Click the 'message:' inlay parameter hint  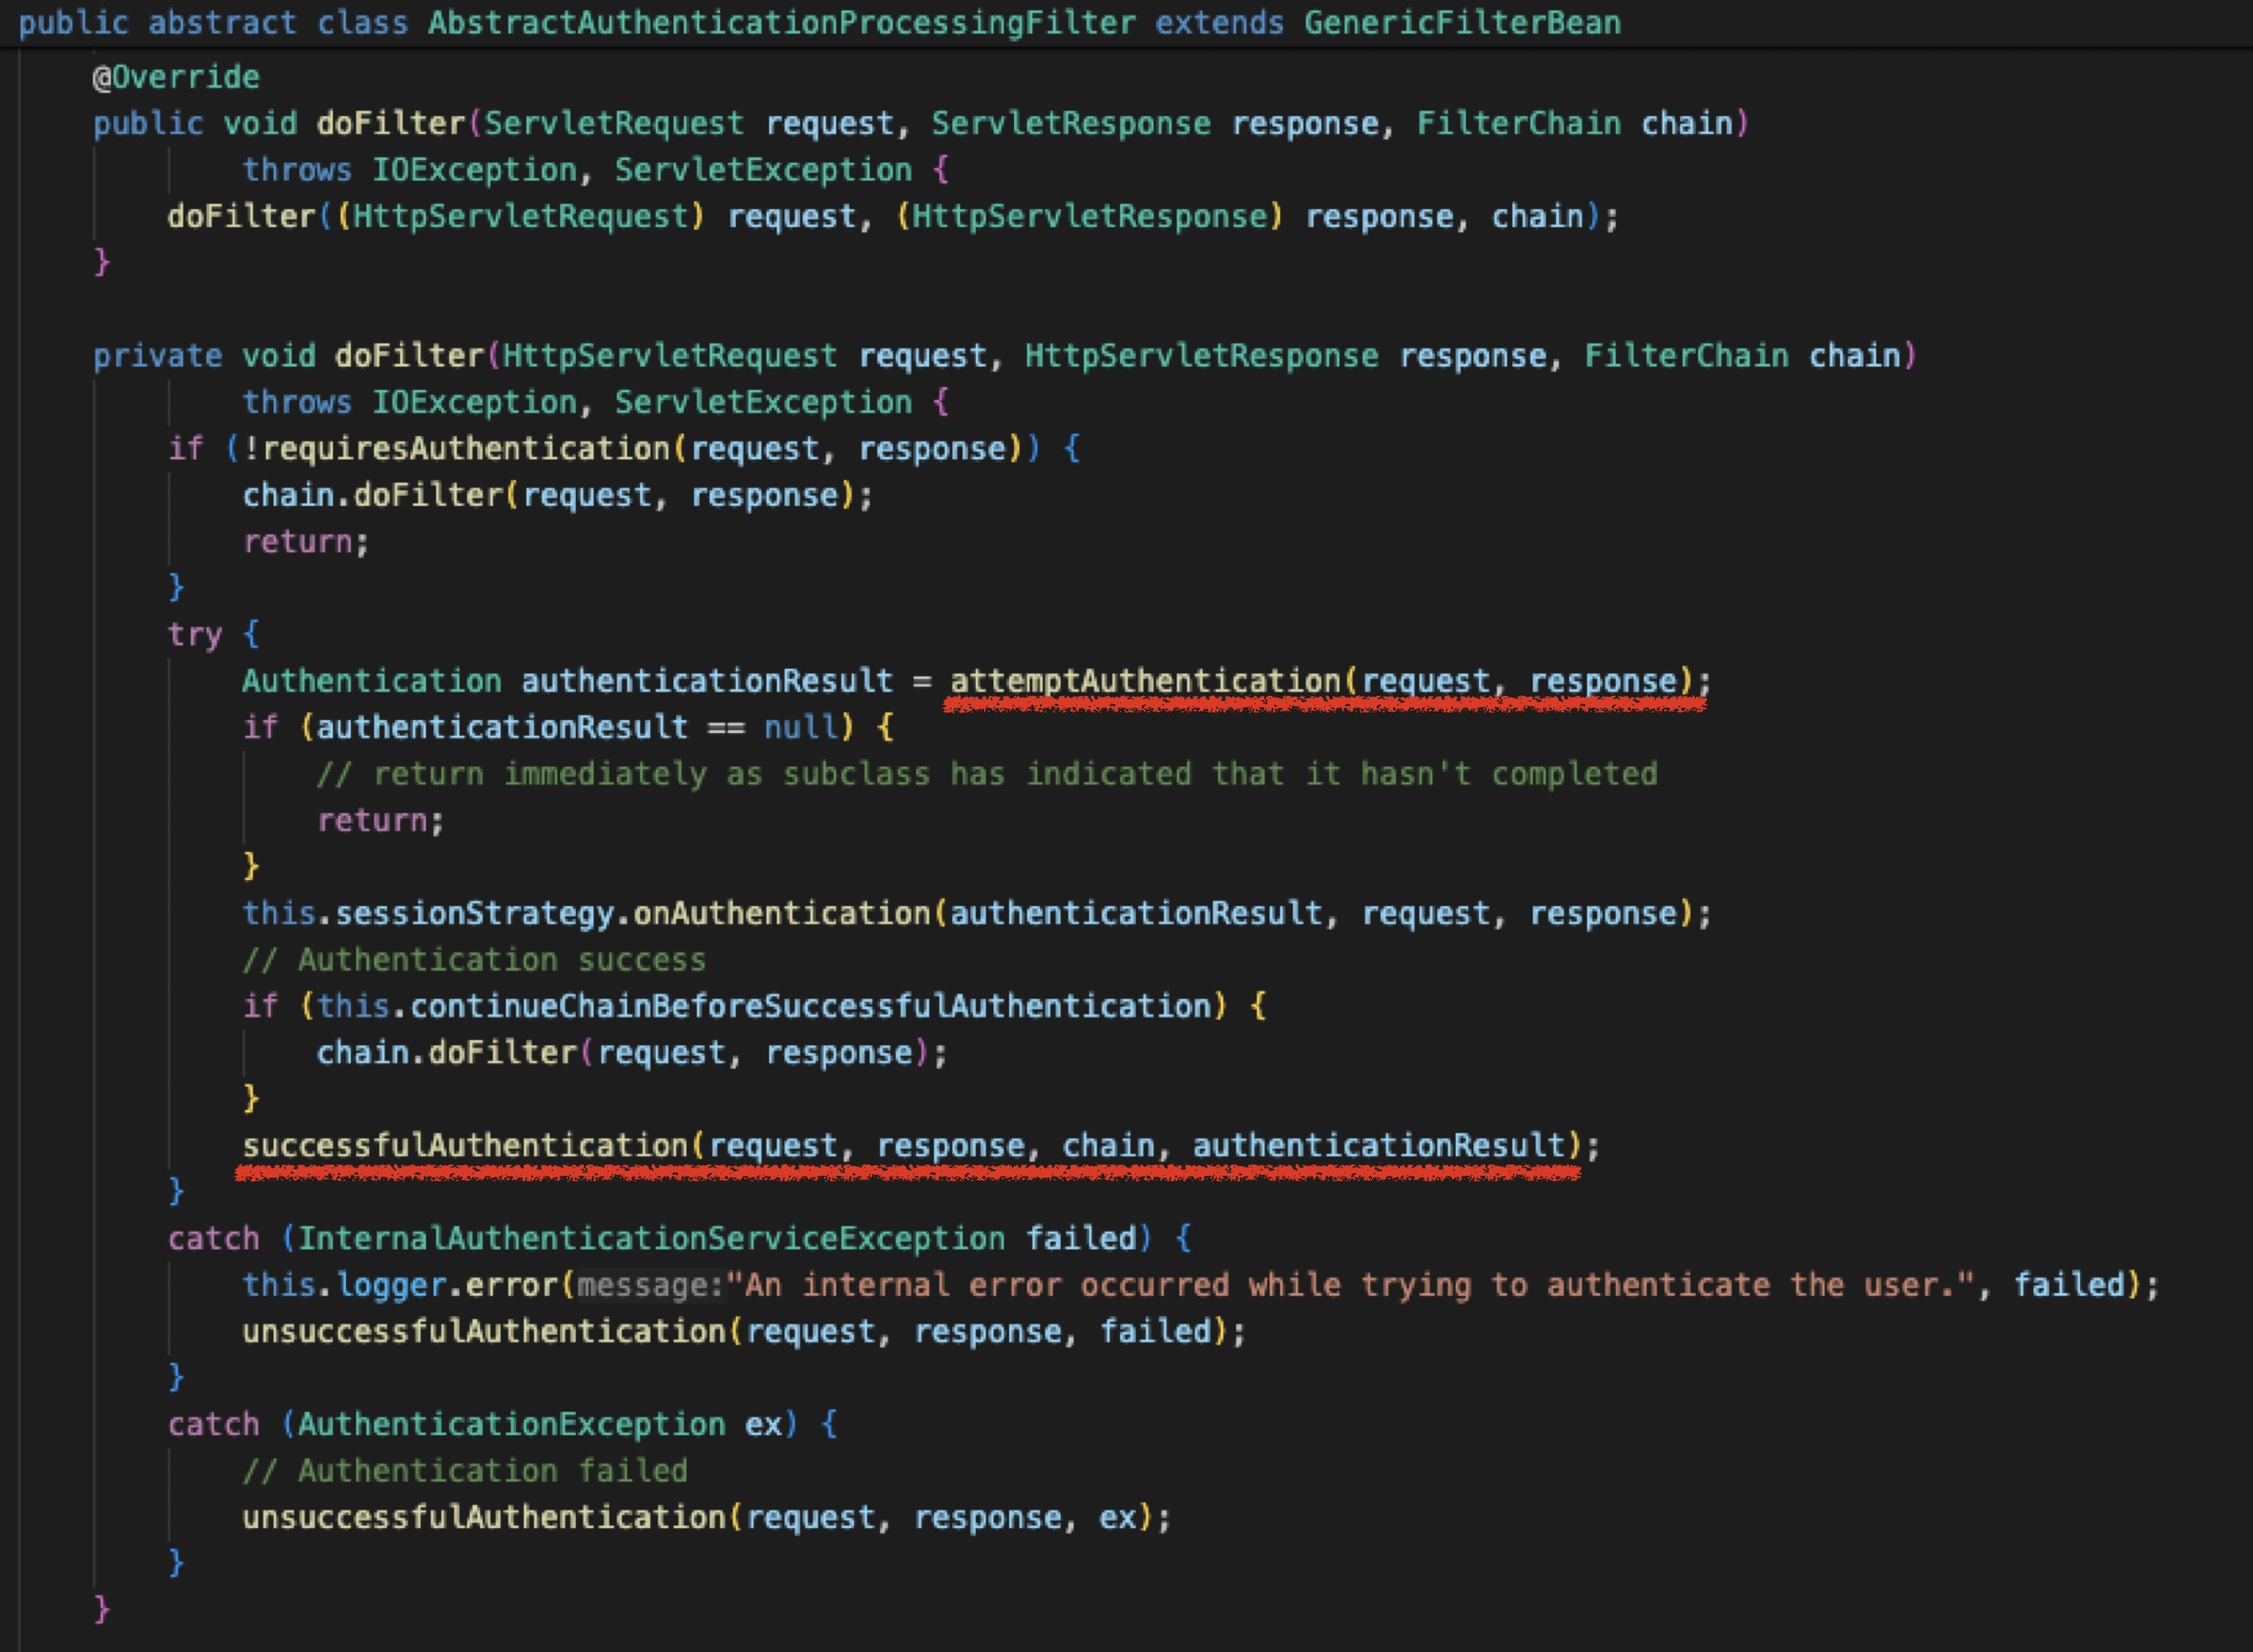651,1285
